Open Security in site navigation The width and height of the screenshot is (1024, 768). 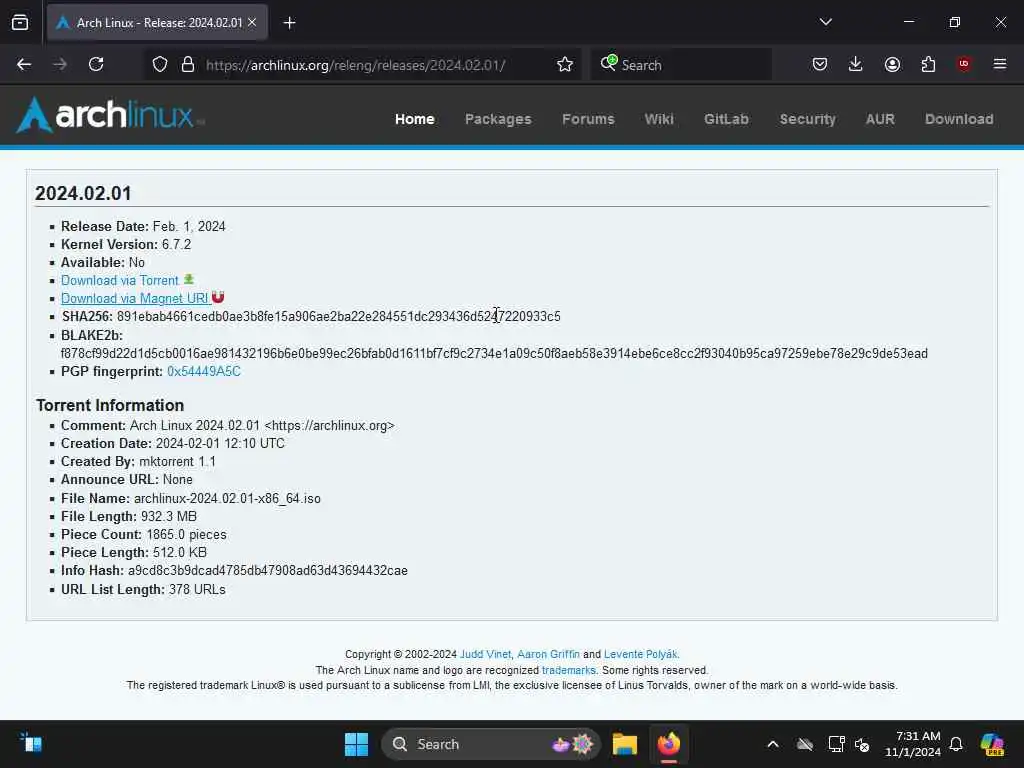point(808,119)
